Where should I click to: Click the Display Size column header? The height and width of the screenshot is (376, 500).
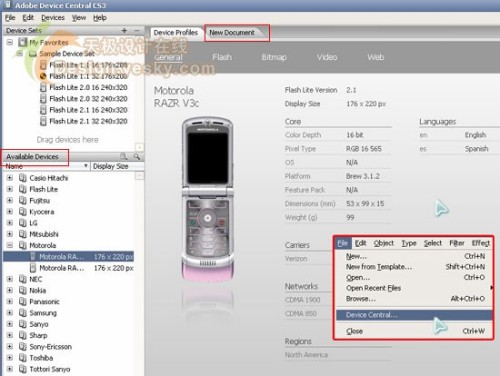pyautogui.click(x=118, y=166)
